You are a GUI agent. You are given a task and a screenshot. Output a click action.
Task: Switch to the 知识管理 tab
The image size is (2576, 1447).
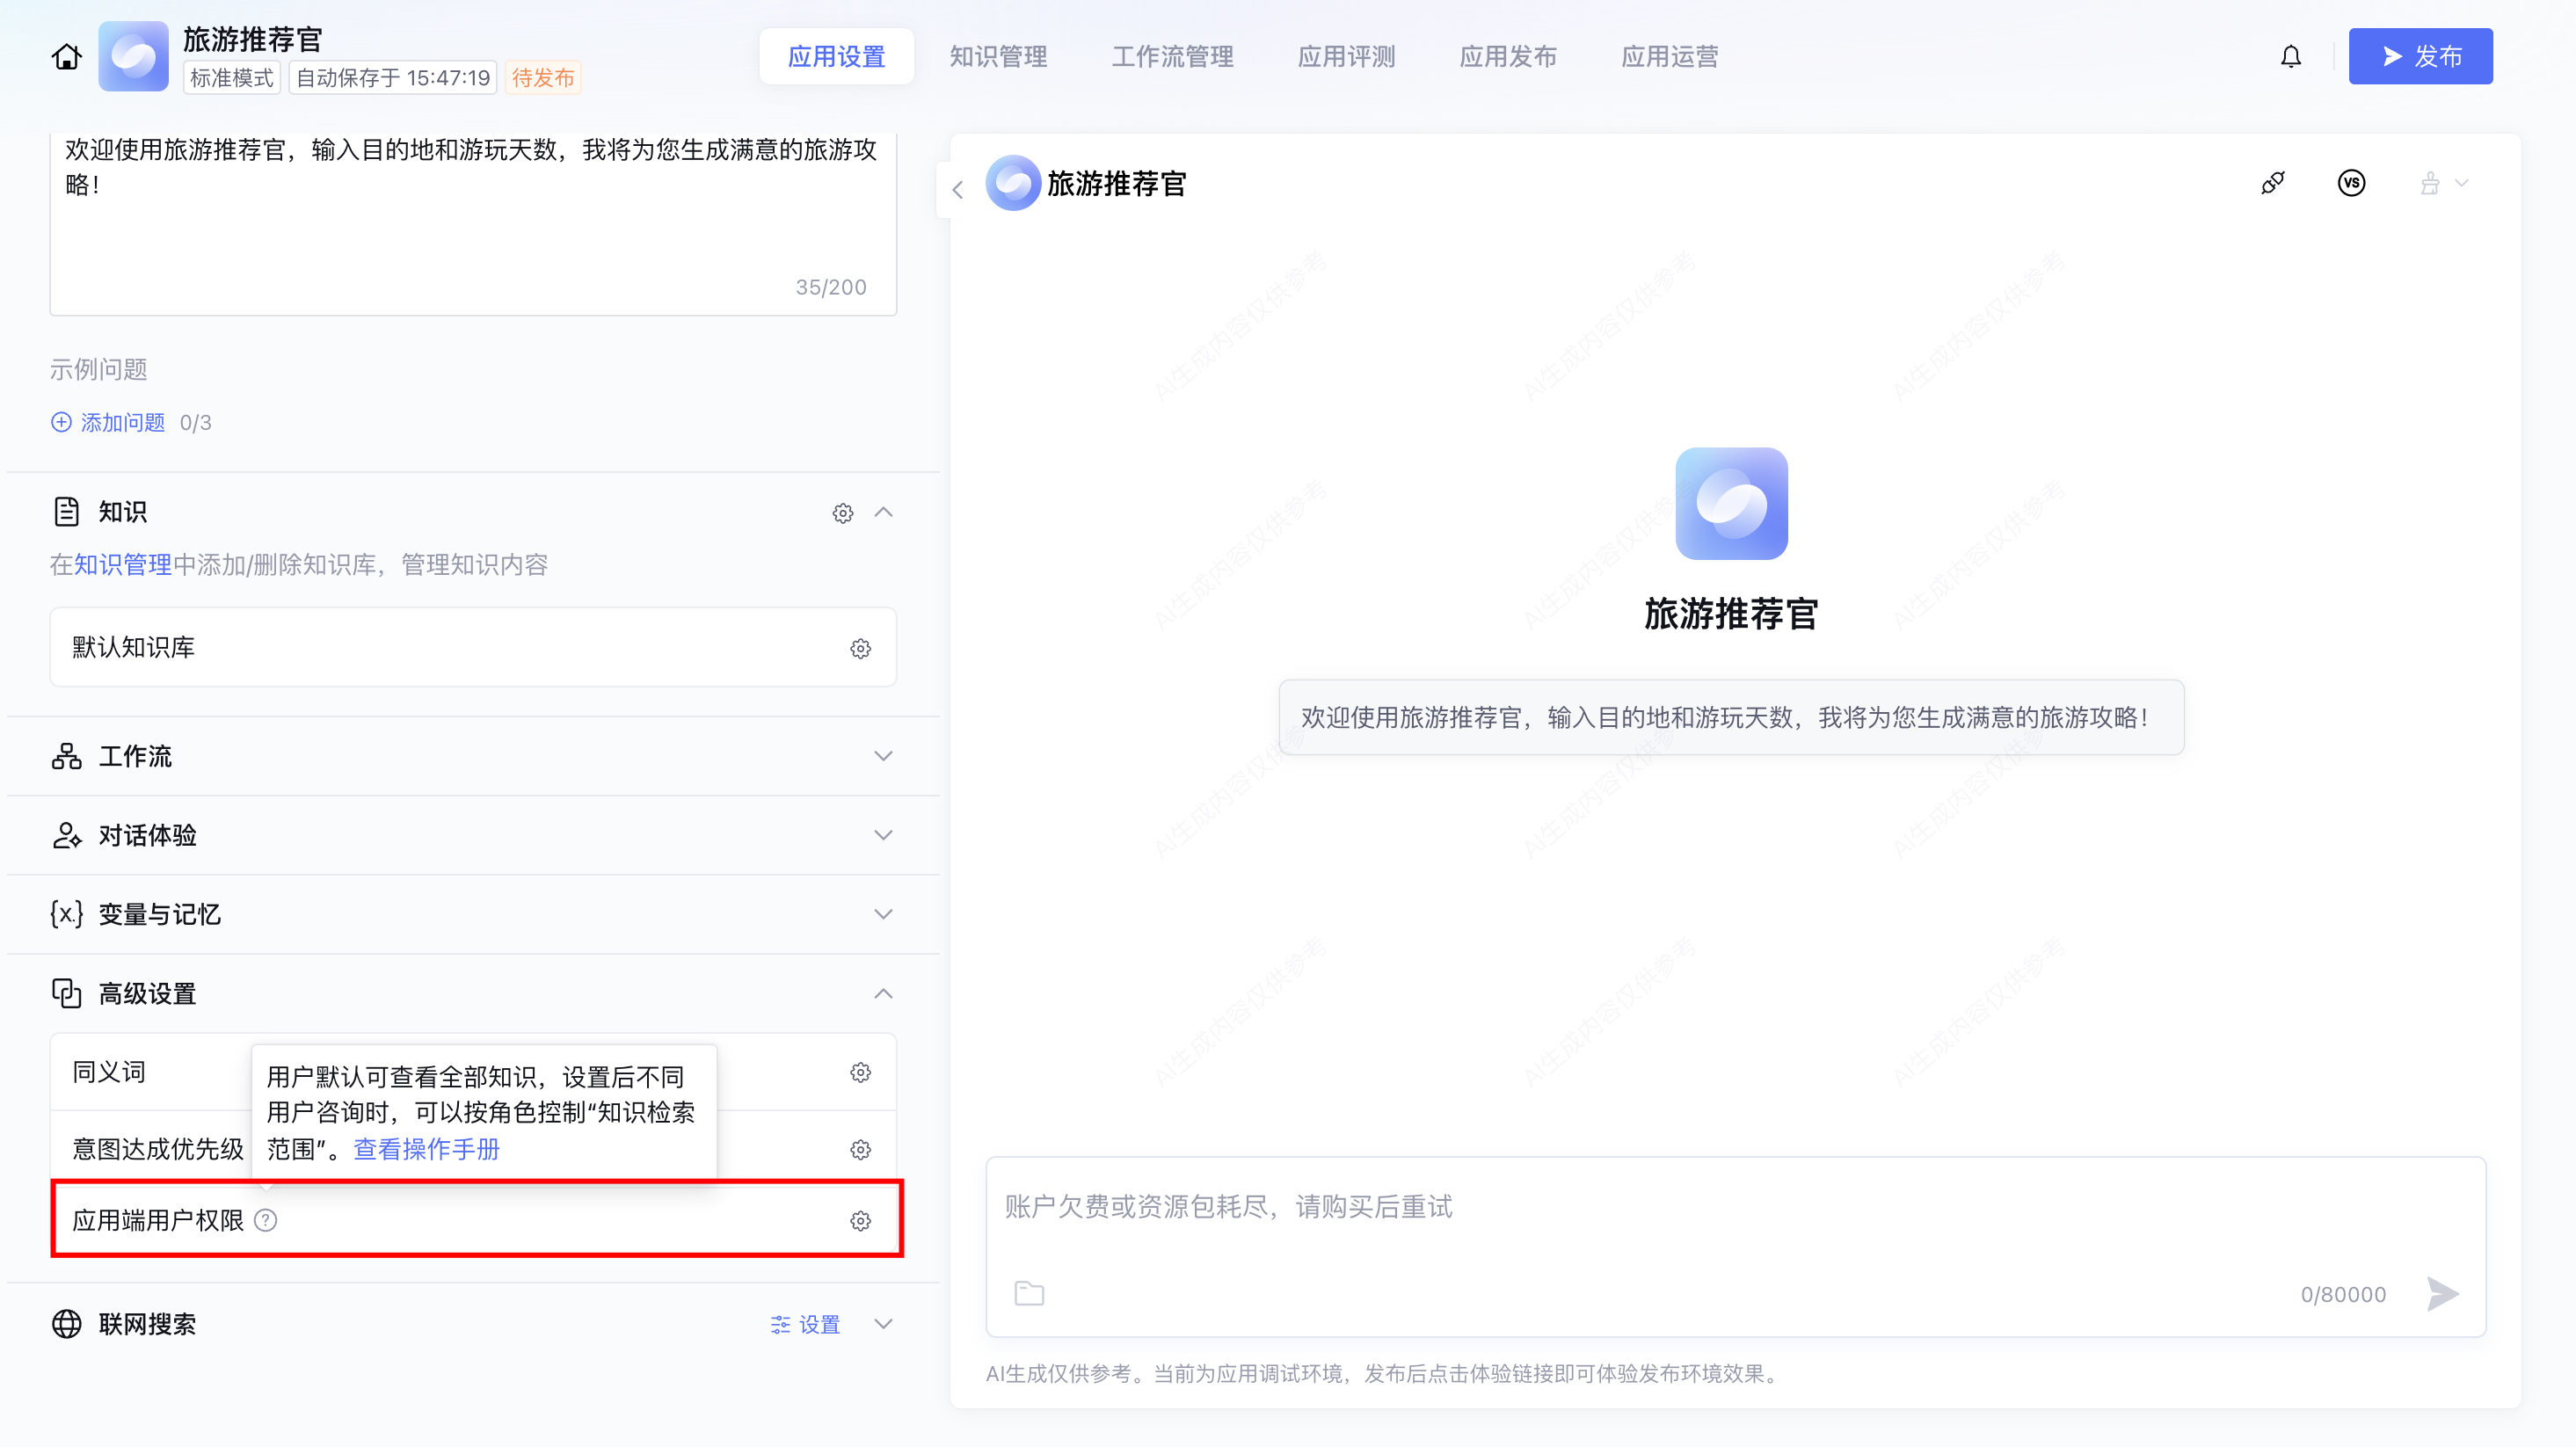pos(997,57)
